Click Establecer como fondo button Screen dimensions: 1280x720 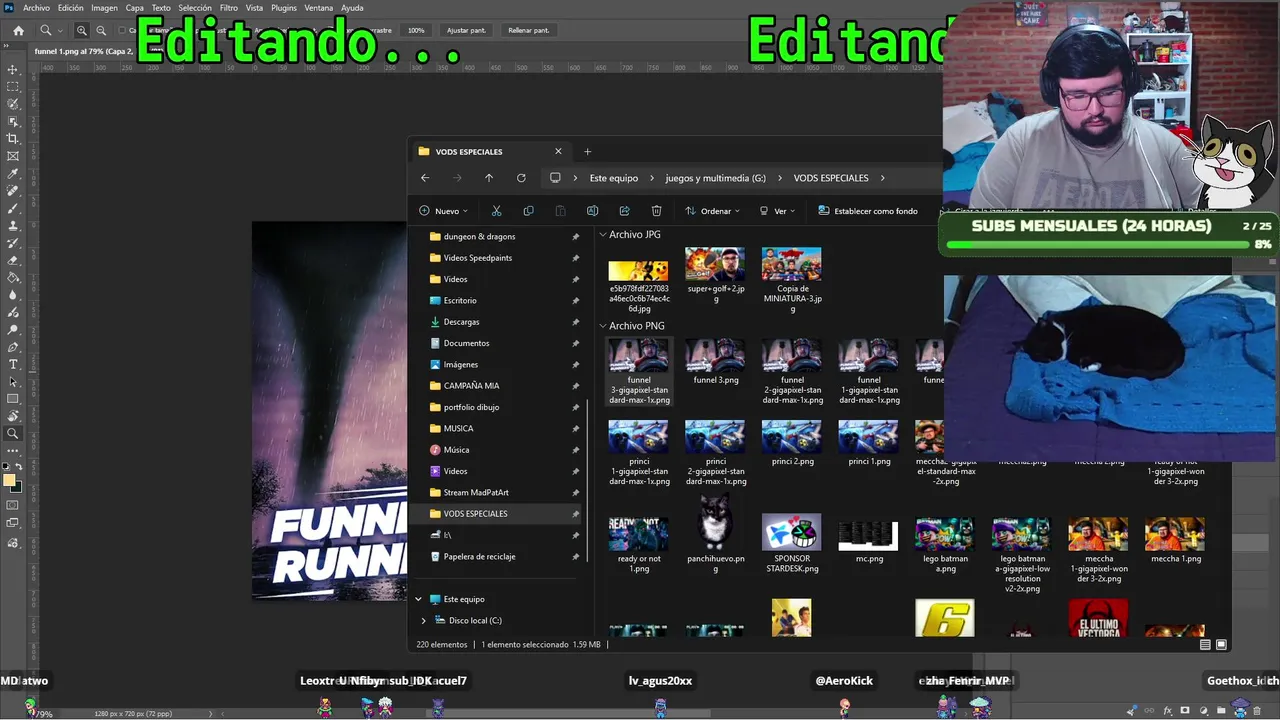tap(867, 211)
